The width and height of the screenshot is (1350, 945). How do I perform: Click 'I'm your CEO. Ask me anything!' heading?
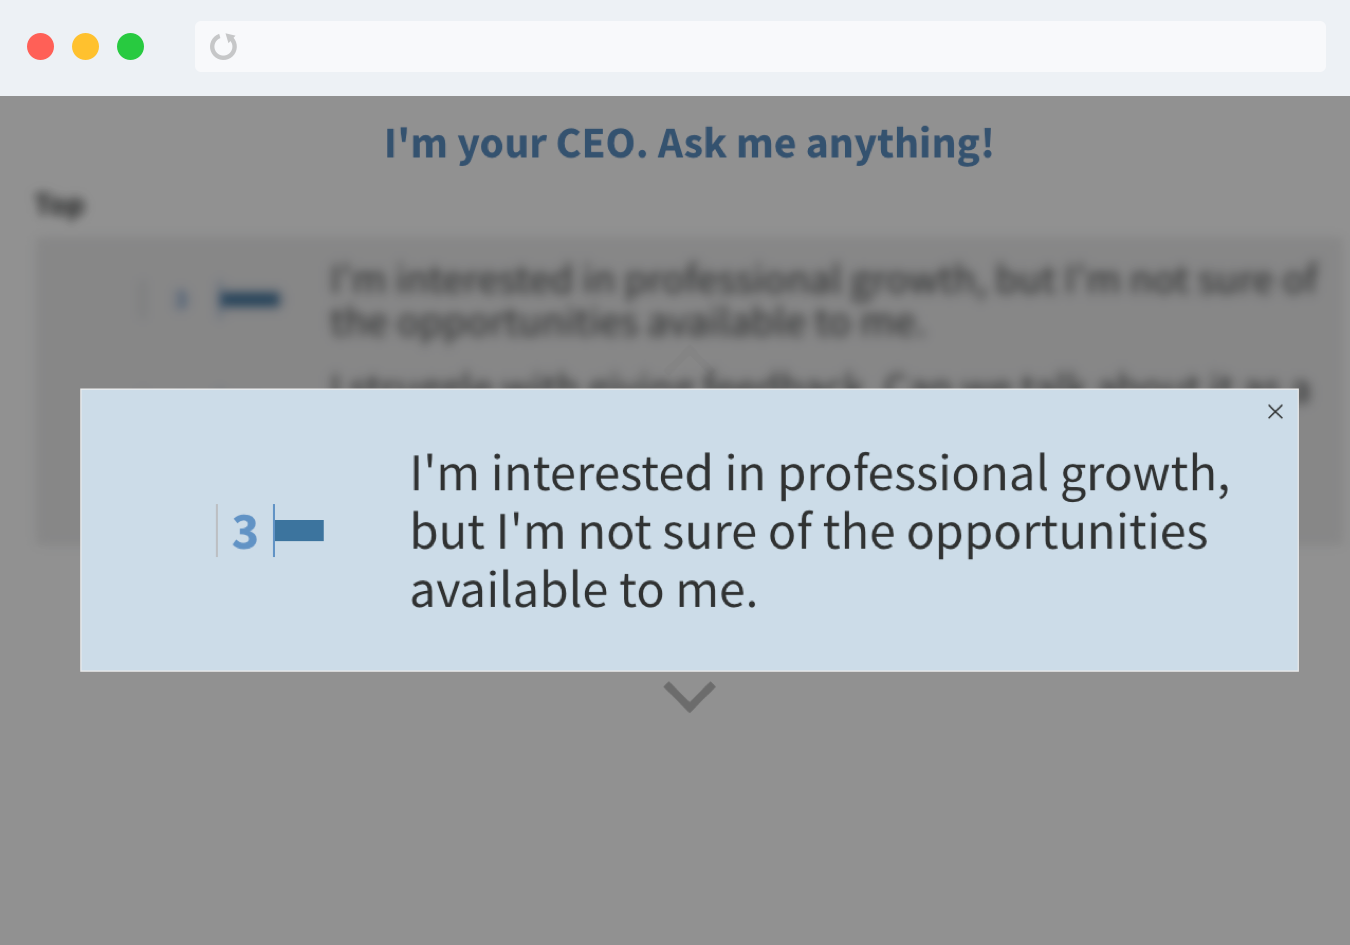pos(689,143)
